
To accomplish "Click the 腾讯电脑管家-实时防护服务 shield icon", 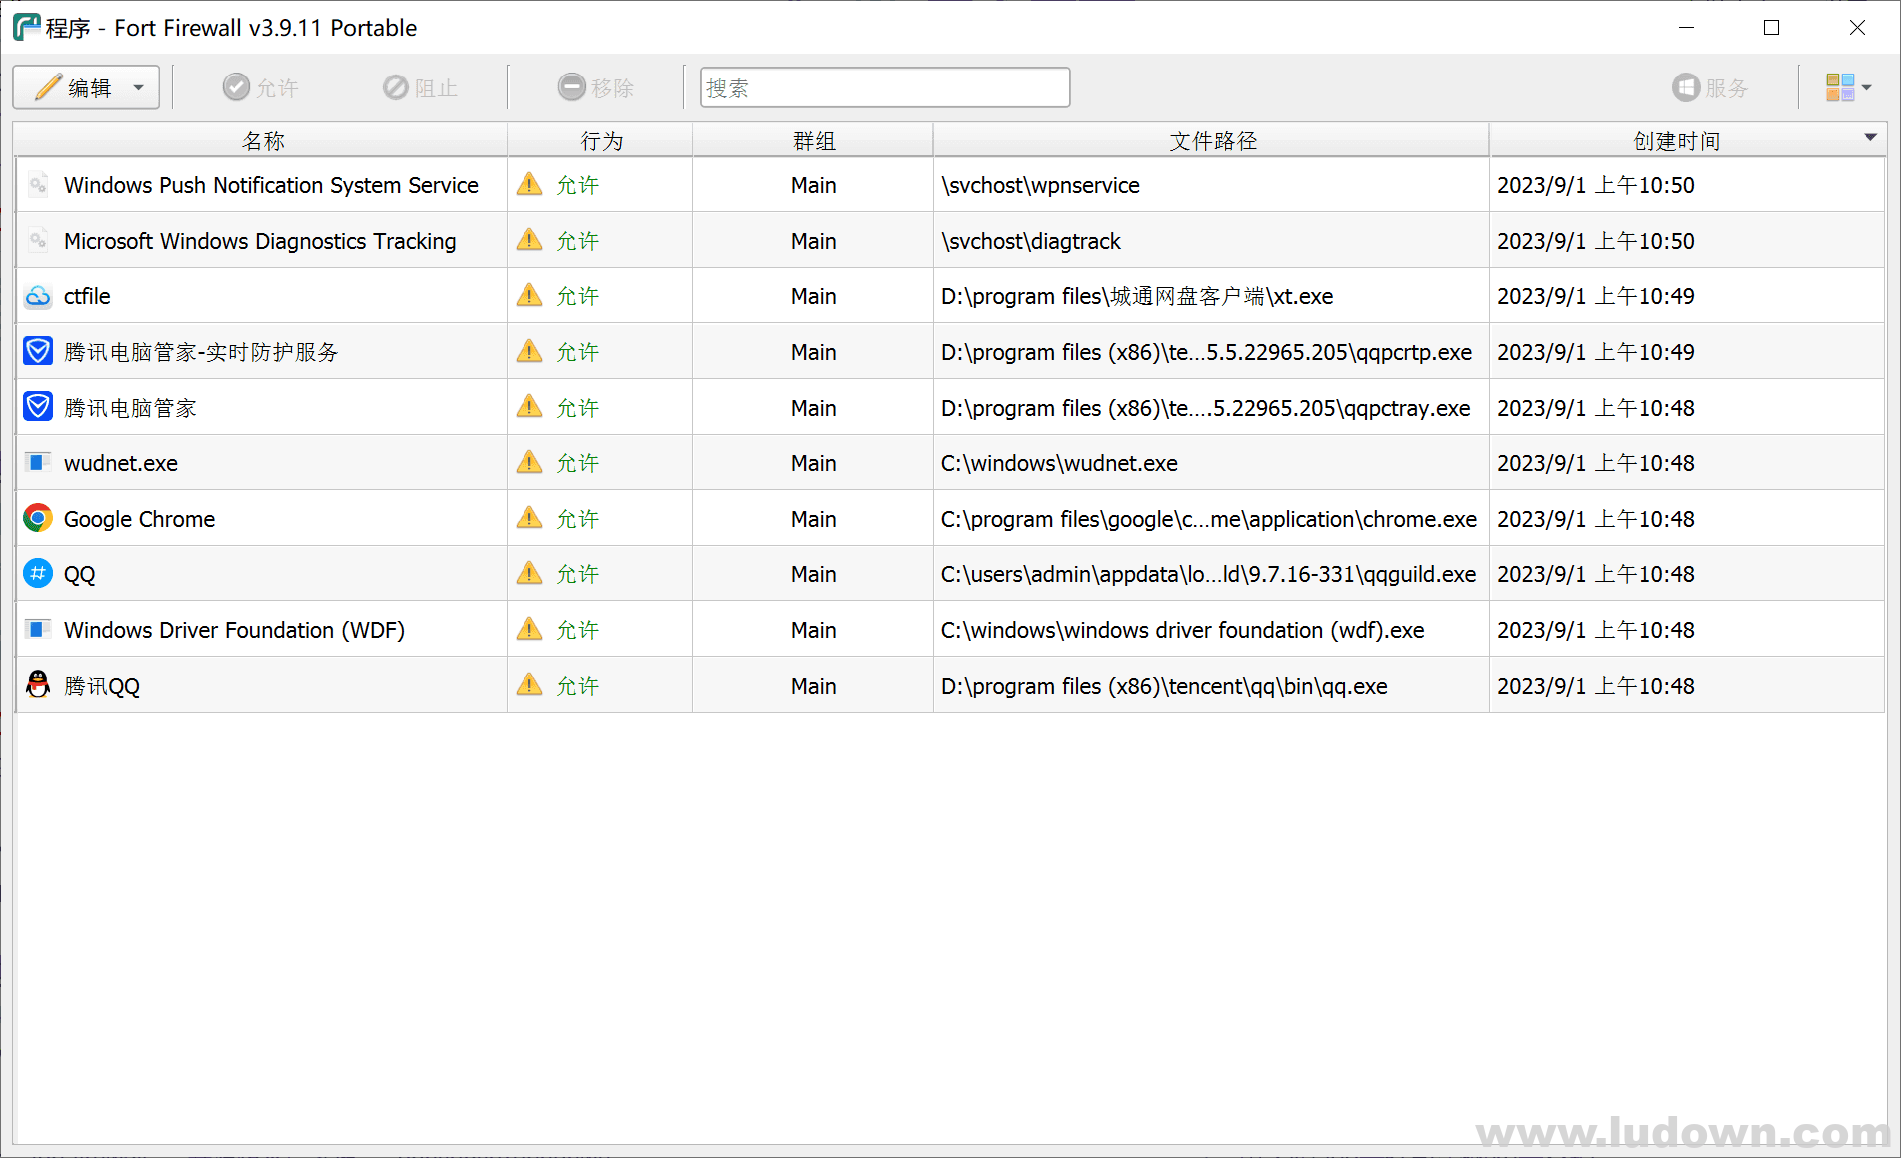I will (x=38, y=352).
